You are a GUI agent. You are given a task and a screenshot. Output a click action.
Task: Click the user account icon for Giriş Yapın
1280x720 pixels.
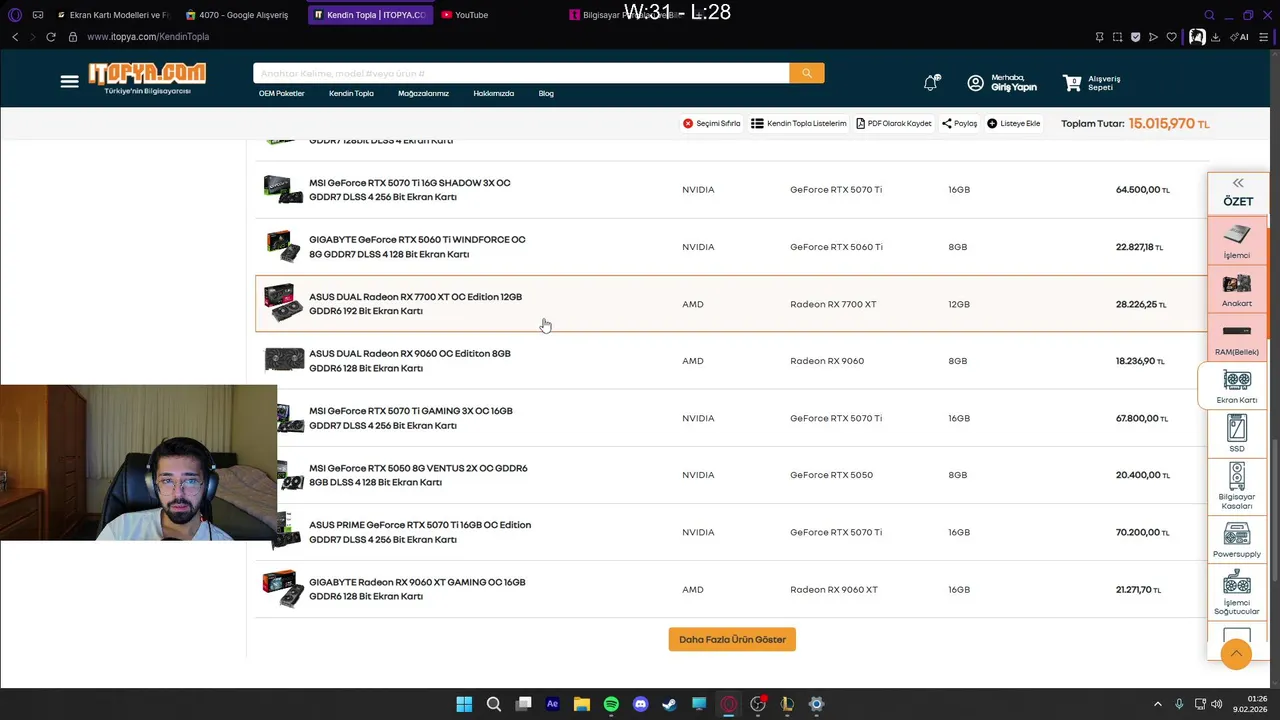pos(976,83)
